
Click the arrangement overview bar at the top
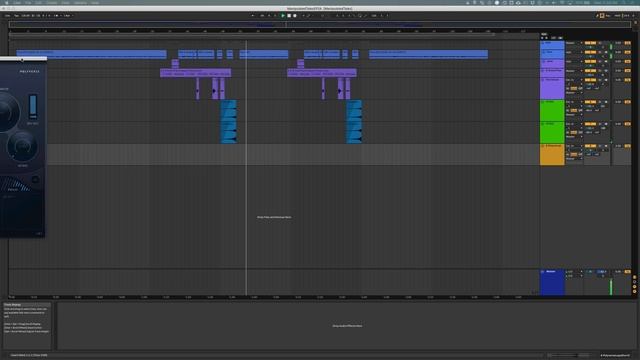[x=320, y=25]
